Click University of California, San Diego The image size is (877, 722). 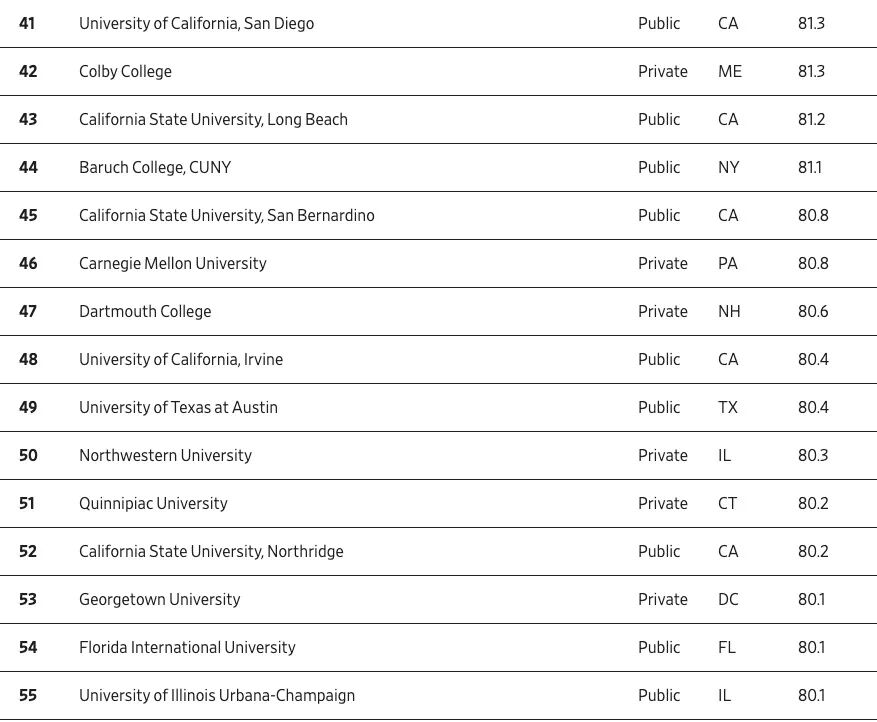click(196, 23)
